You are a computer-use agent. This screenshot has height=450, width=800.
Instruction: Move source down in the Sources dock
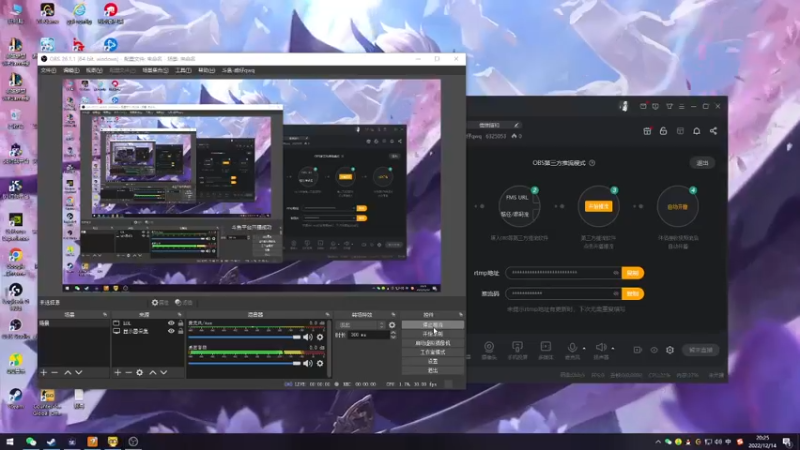pyautogui.click(x=164, y=372)
